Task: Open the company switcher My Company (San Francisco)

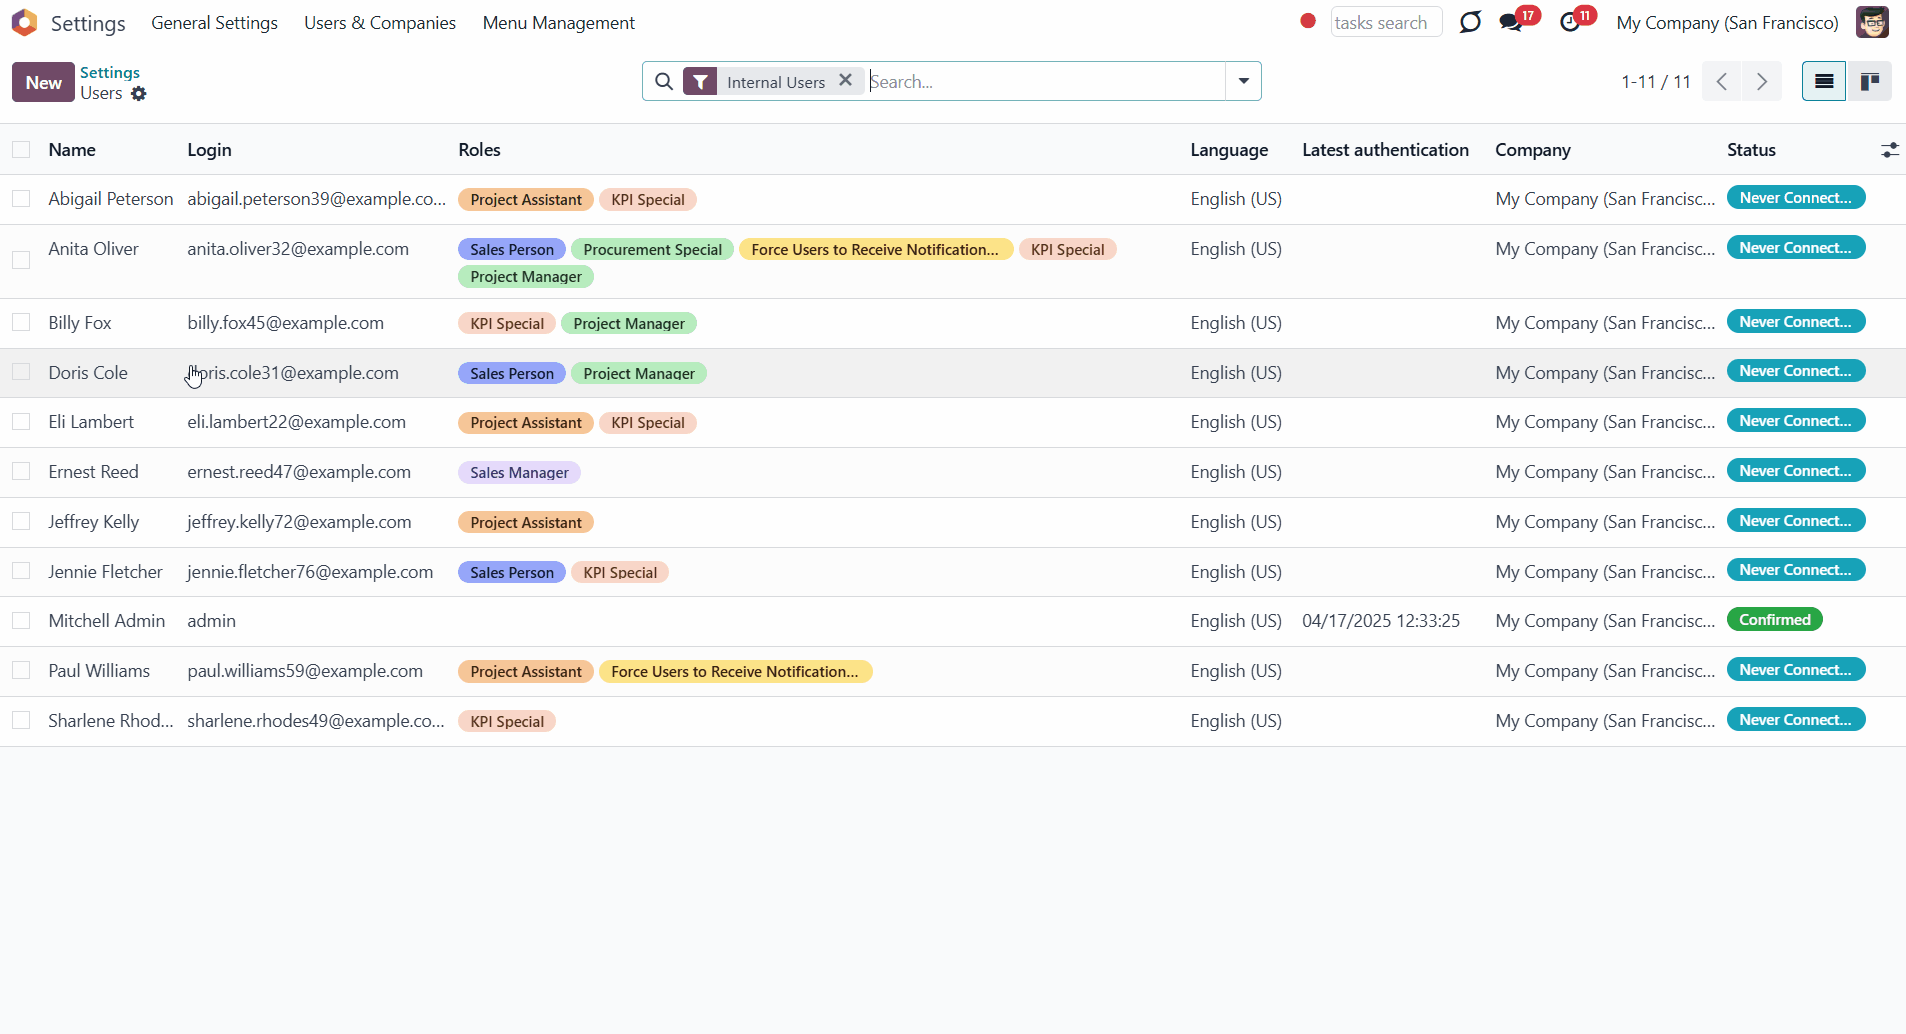Action: 1727,23
